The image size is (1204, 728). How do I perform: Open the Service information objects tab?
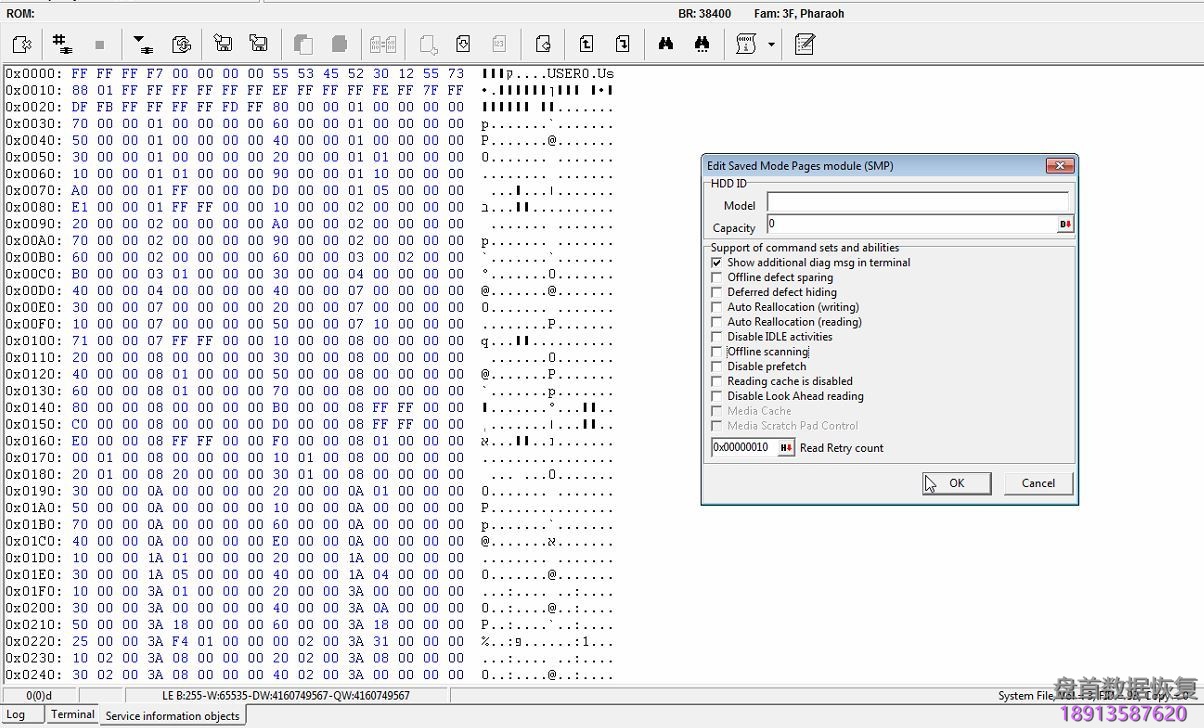(172, 716)
